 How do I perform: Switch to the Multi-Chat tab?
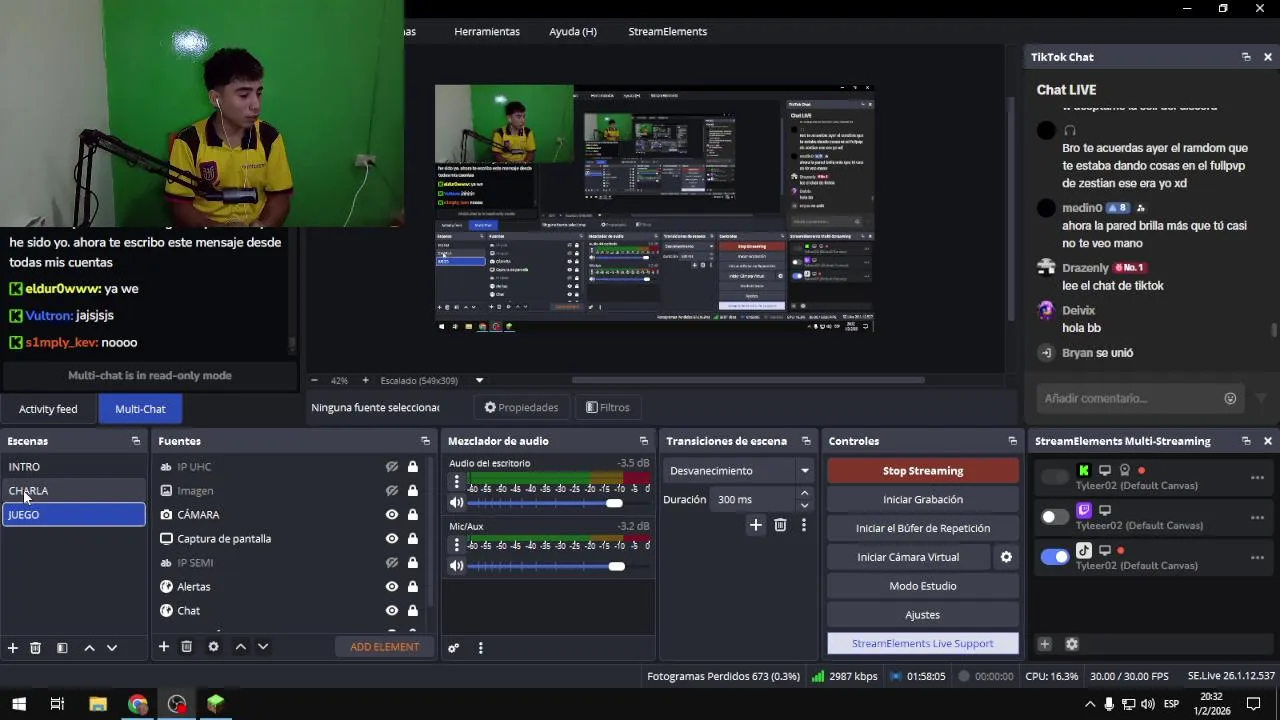pyautogui.click(x=140, y=409)
